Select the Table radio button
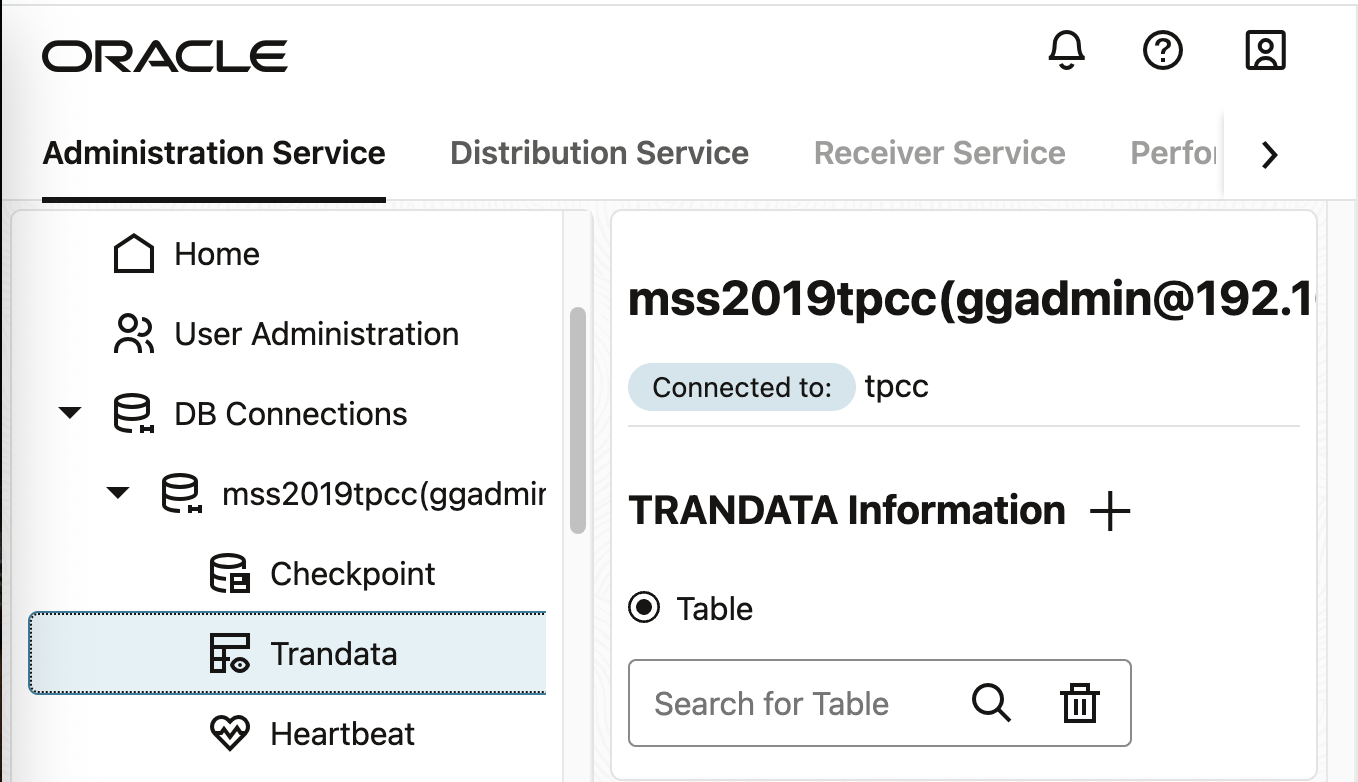 [643, 608]
